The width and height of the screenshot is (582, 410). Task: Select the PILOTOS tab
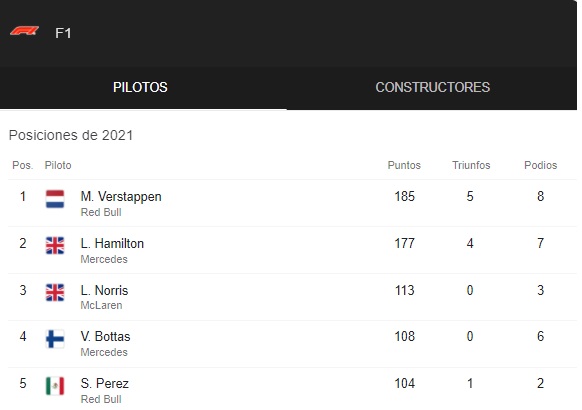click(140, 88)
